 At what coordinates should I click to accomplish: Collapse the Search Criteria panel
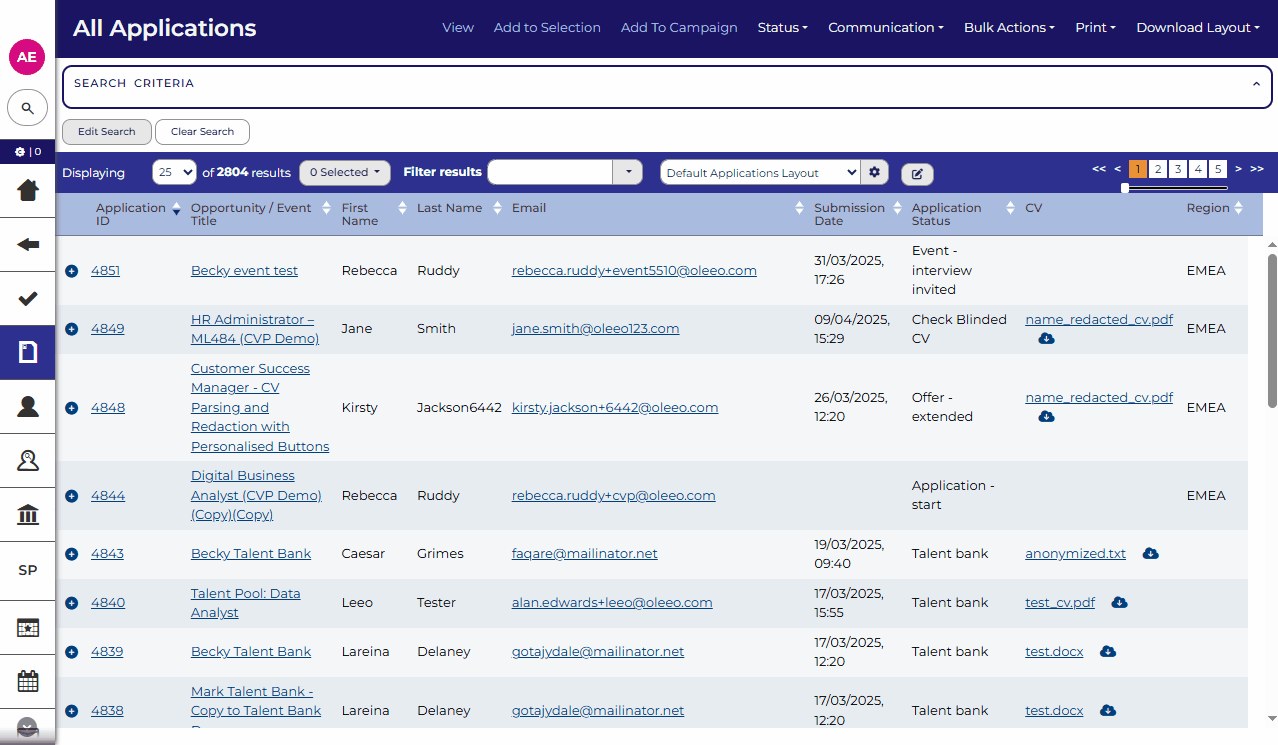click(1256, 85)
